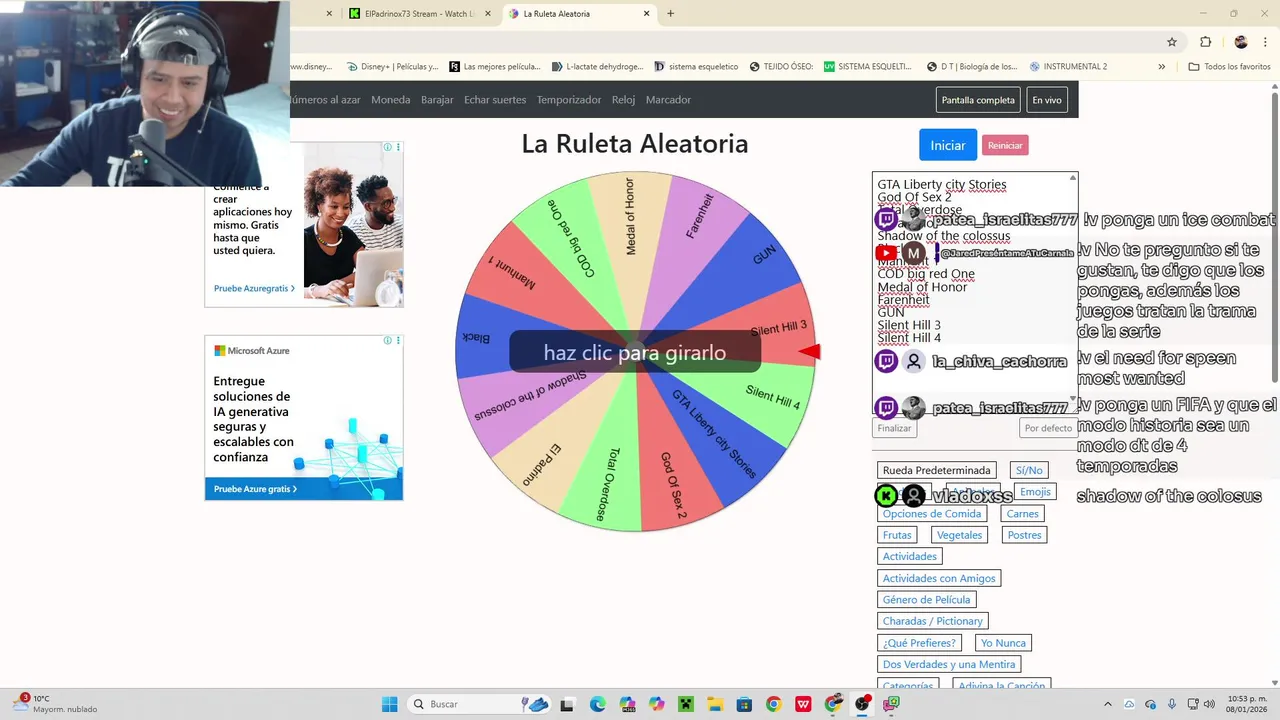Open the volume control in system tray
The width and height of the screenshot is (1280, 720).
(1209, 704)
